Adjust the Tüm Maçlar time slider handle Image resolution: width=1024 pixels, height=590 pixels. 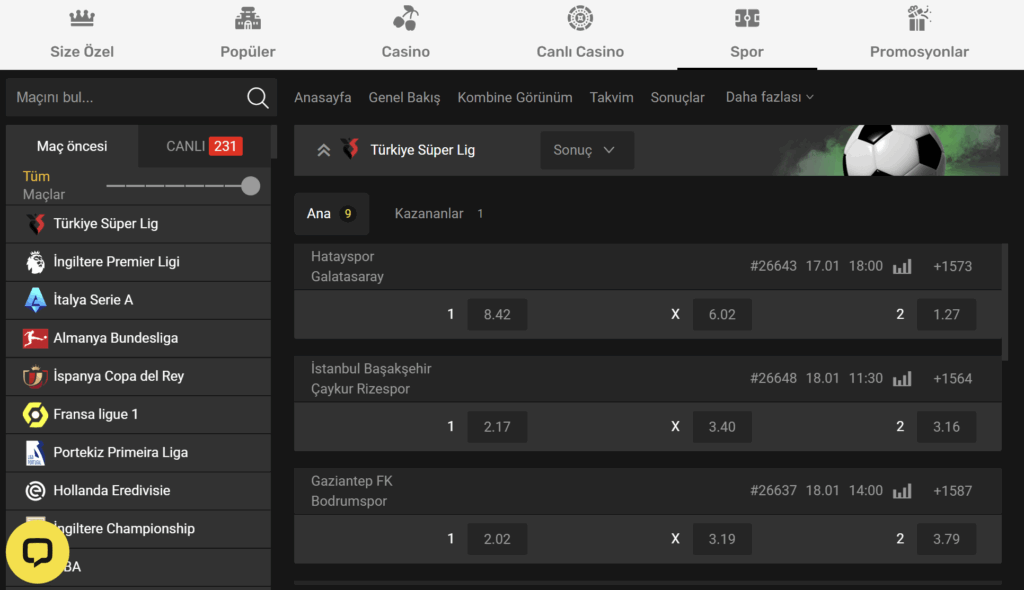pyautogui.click(x=250, y=186)
